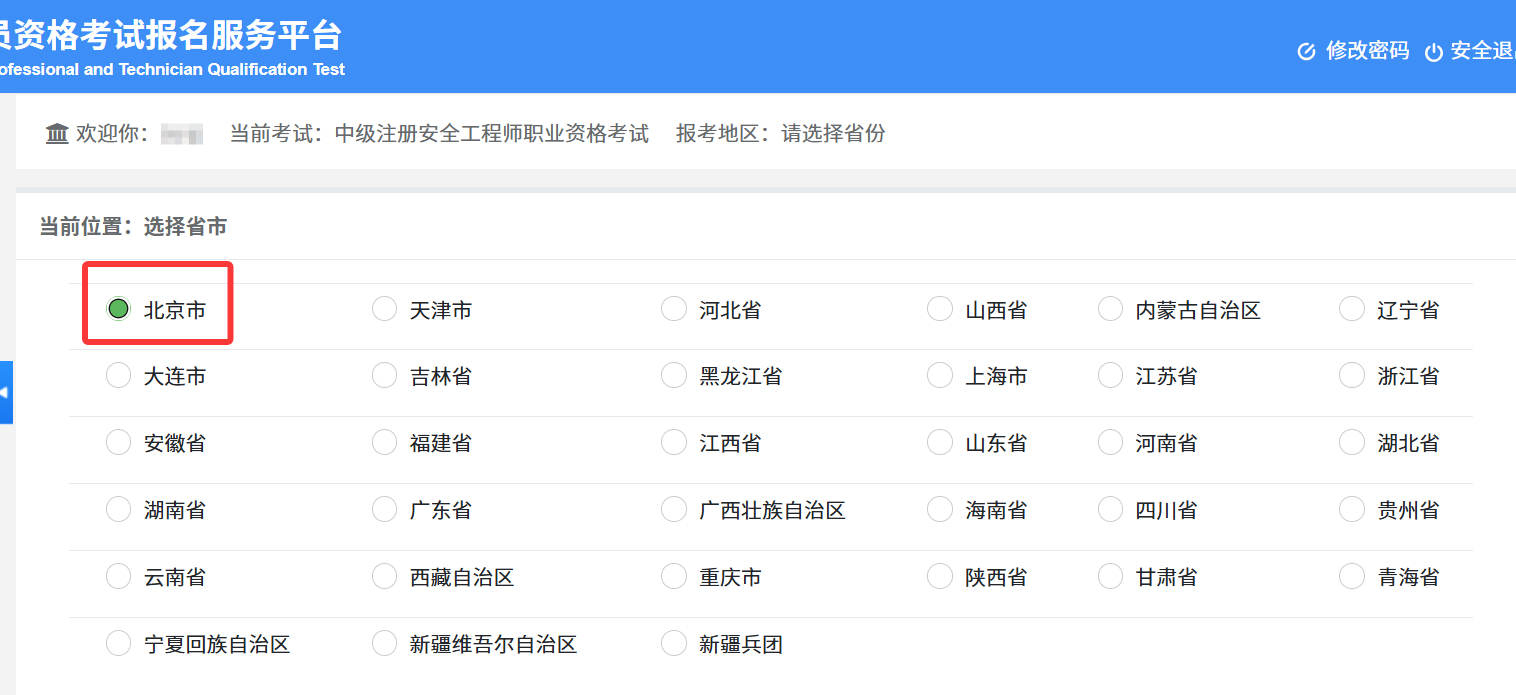The height and width of the screenshot is (695, 1516).
Task: Select 宁夏回族自治区
Action: 118,643
